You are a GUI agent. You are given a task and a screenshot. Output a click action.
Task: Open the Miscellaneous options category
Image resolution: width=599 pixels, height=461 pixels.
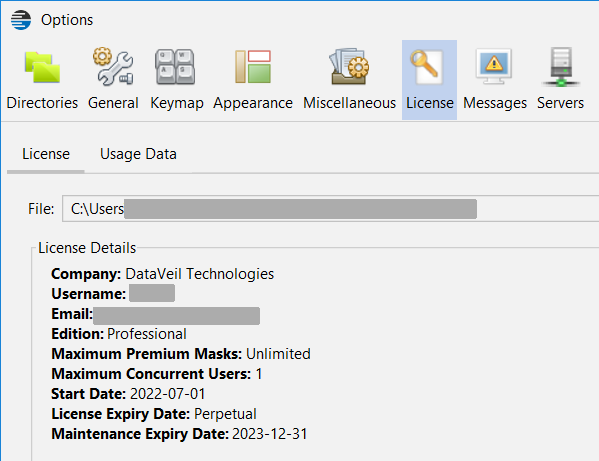[349, 80]
